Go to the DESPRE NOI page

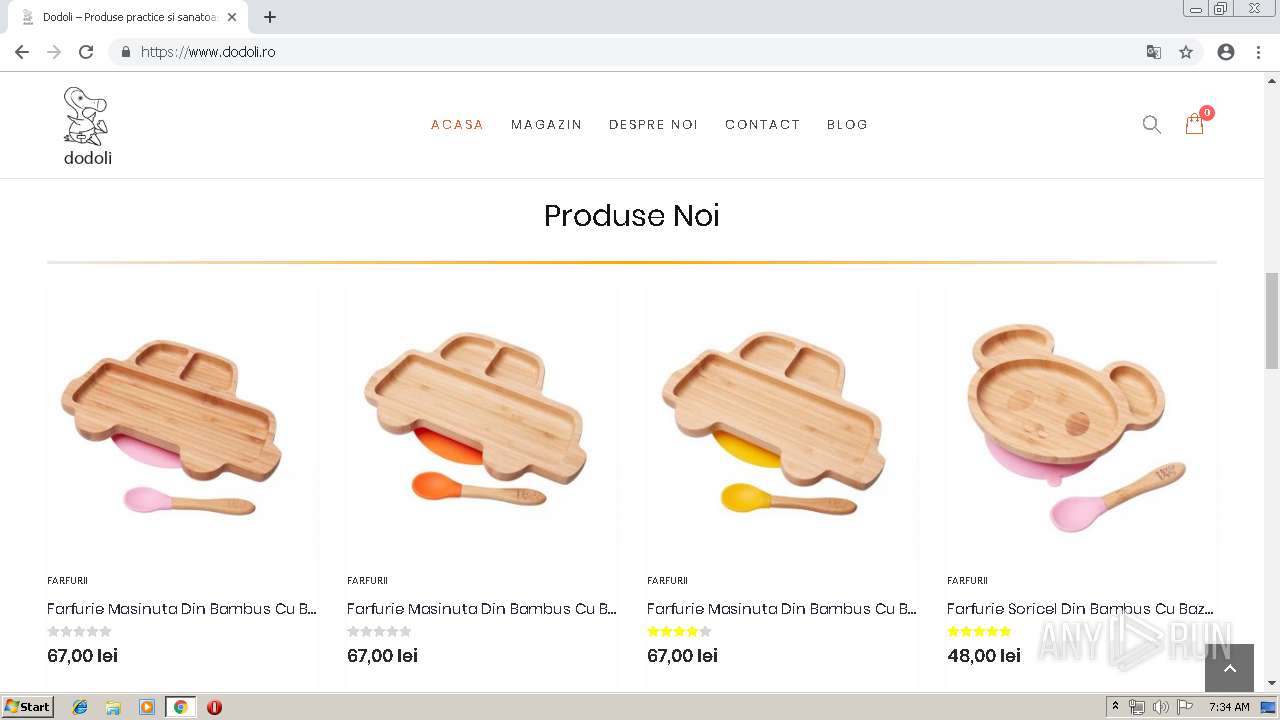(x=653, y=125)
